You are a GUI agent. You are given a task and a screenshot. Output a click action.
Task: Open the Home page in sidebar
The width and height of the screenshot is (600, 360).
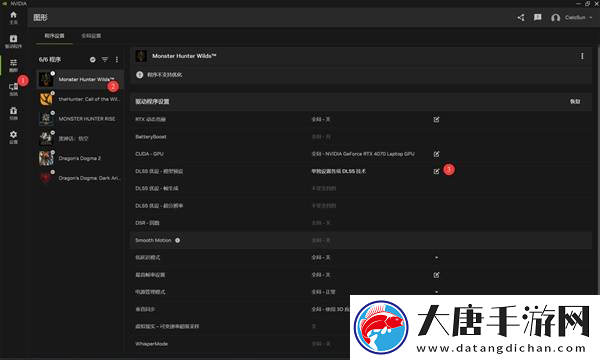[13, 17]
